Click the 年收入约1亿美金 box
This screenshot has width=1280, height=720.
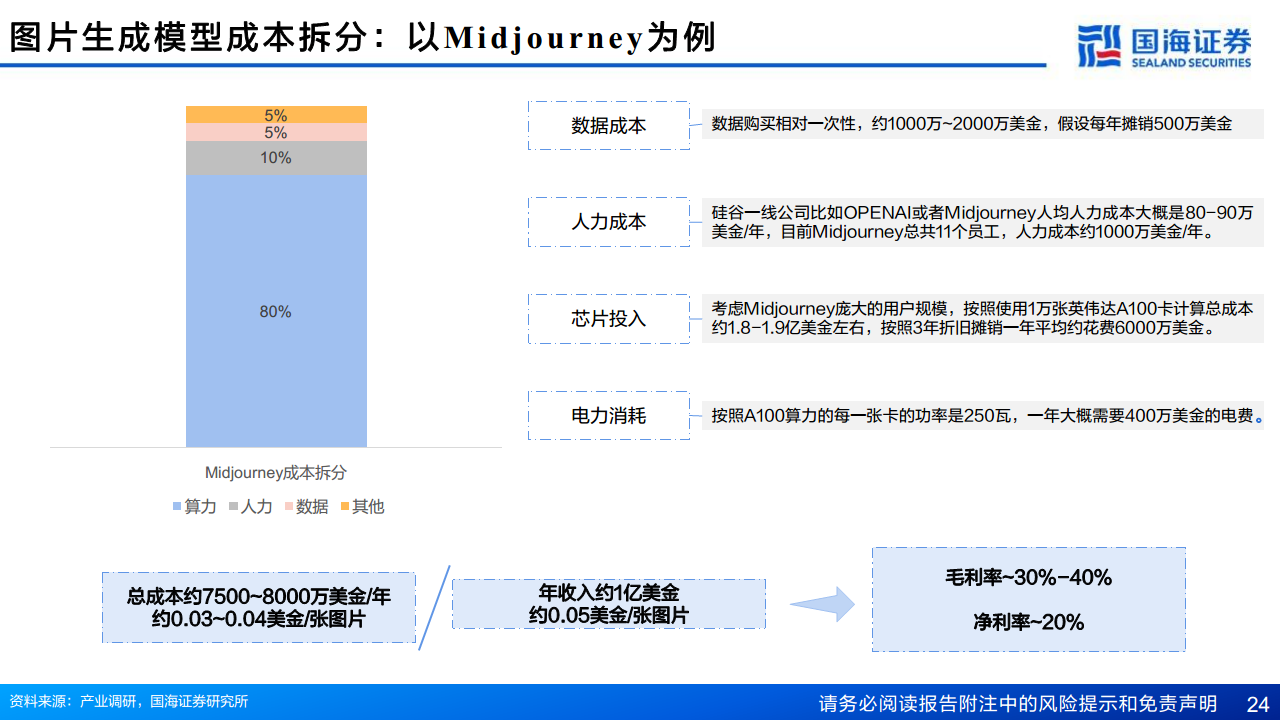coord(609,604)
